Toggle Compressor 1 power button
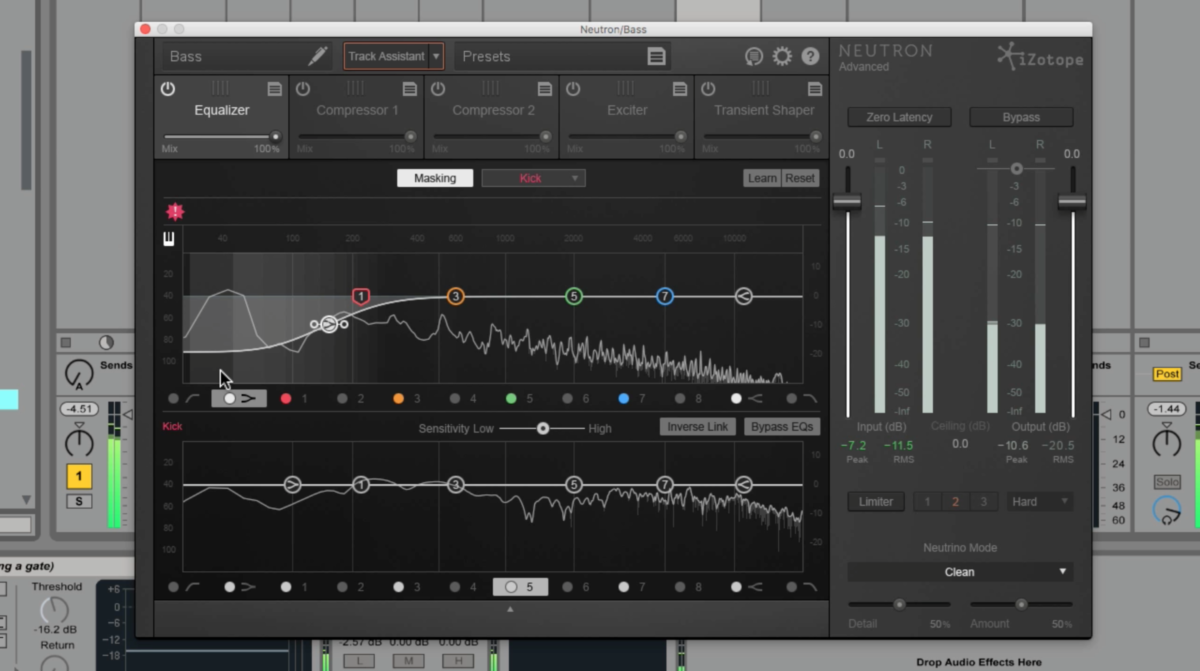 point(303,89)
